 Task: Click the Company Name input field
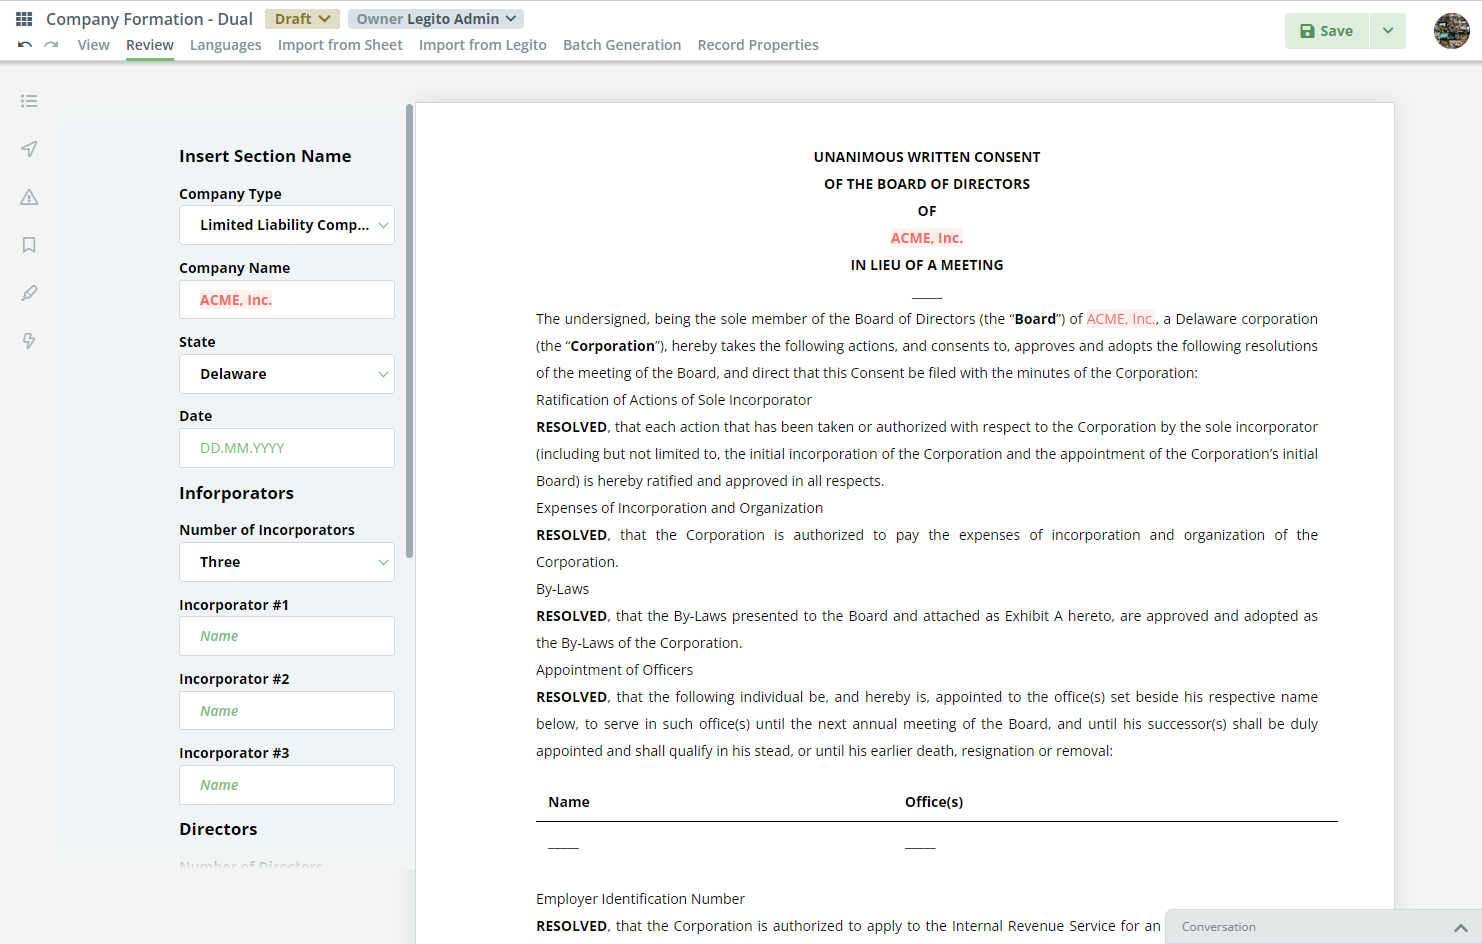coord(287,300)
